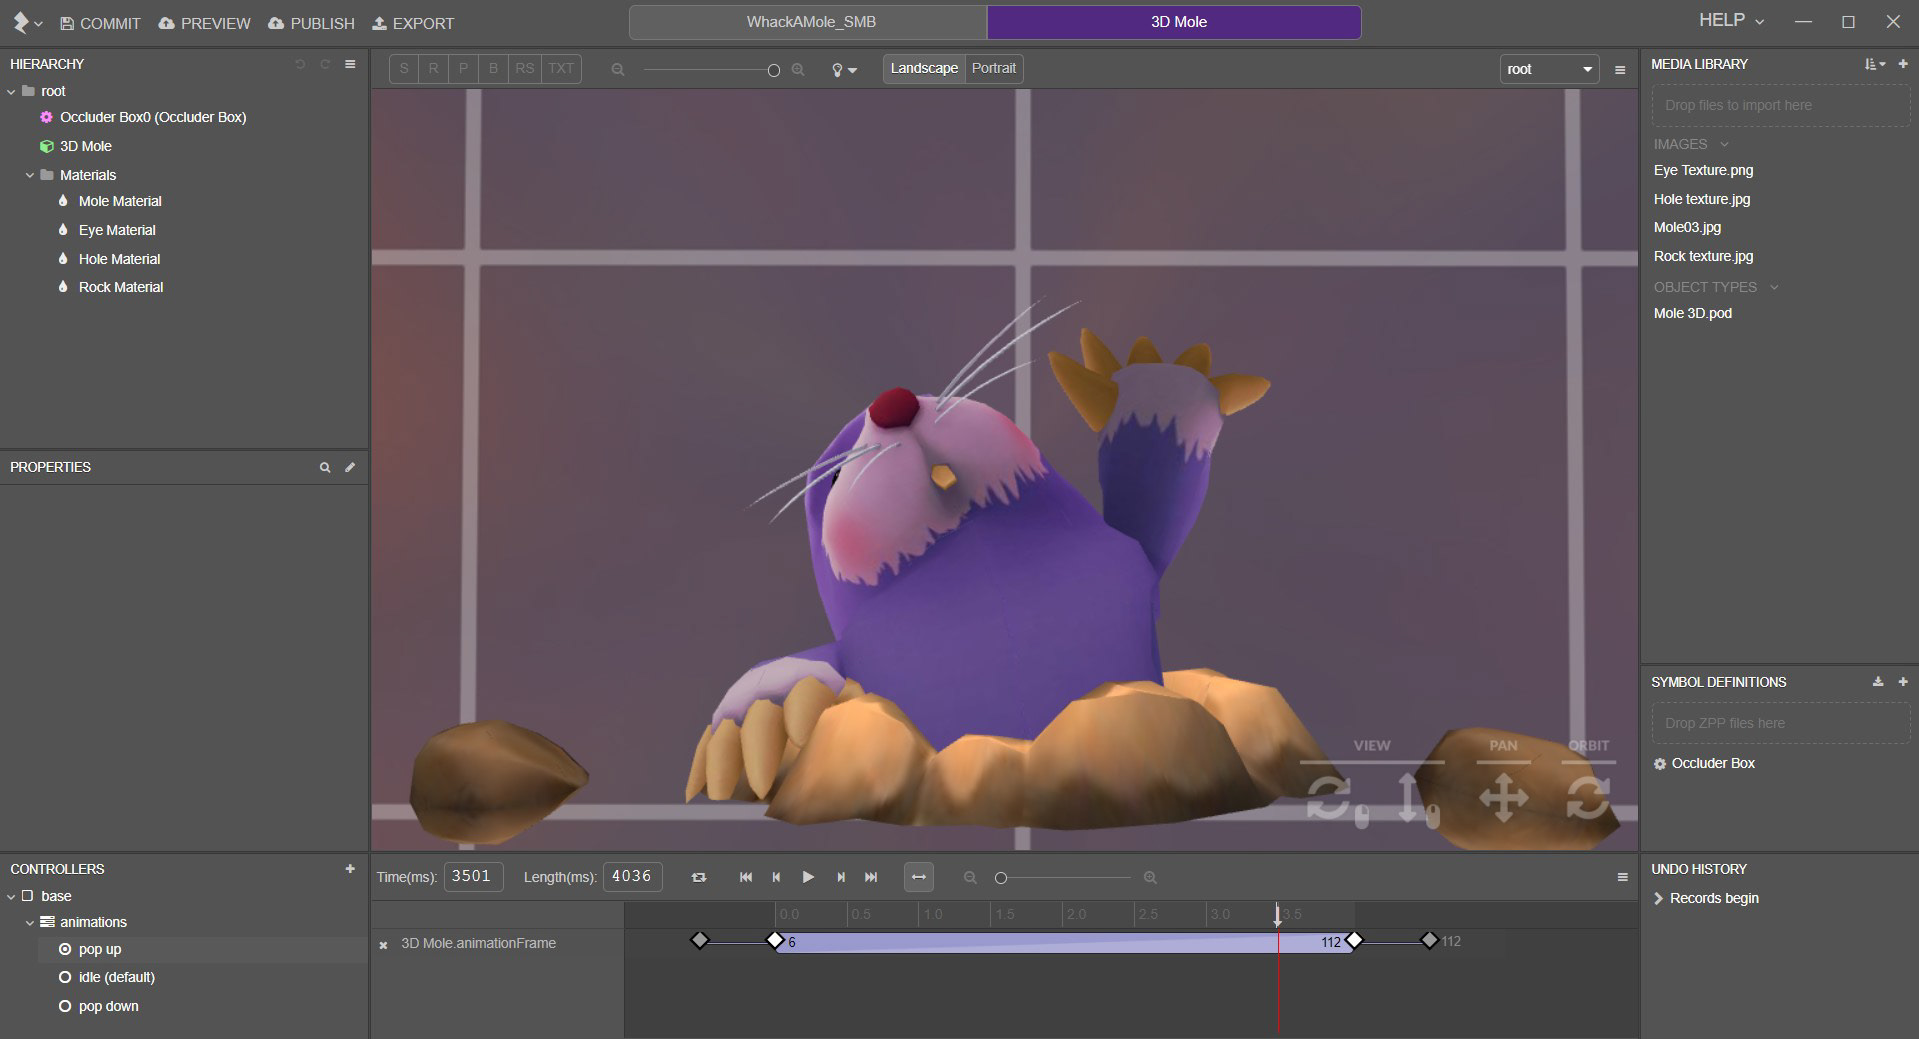Click the Export button
This screenshot has width=1919, height=1039.
(x=413, y=23)
